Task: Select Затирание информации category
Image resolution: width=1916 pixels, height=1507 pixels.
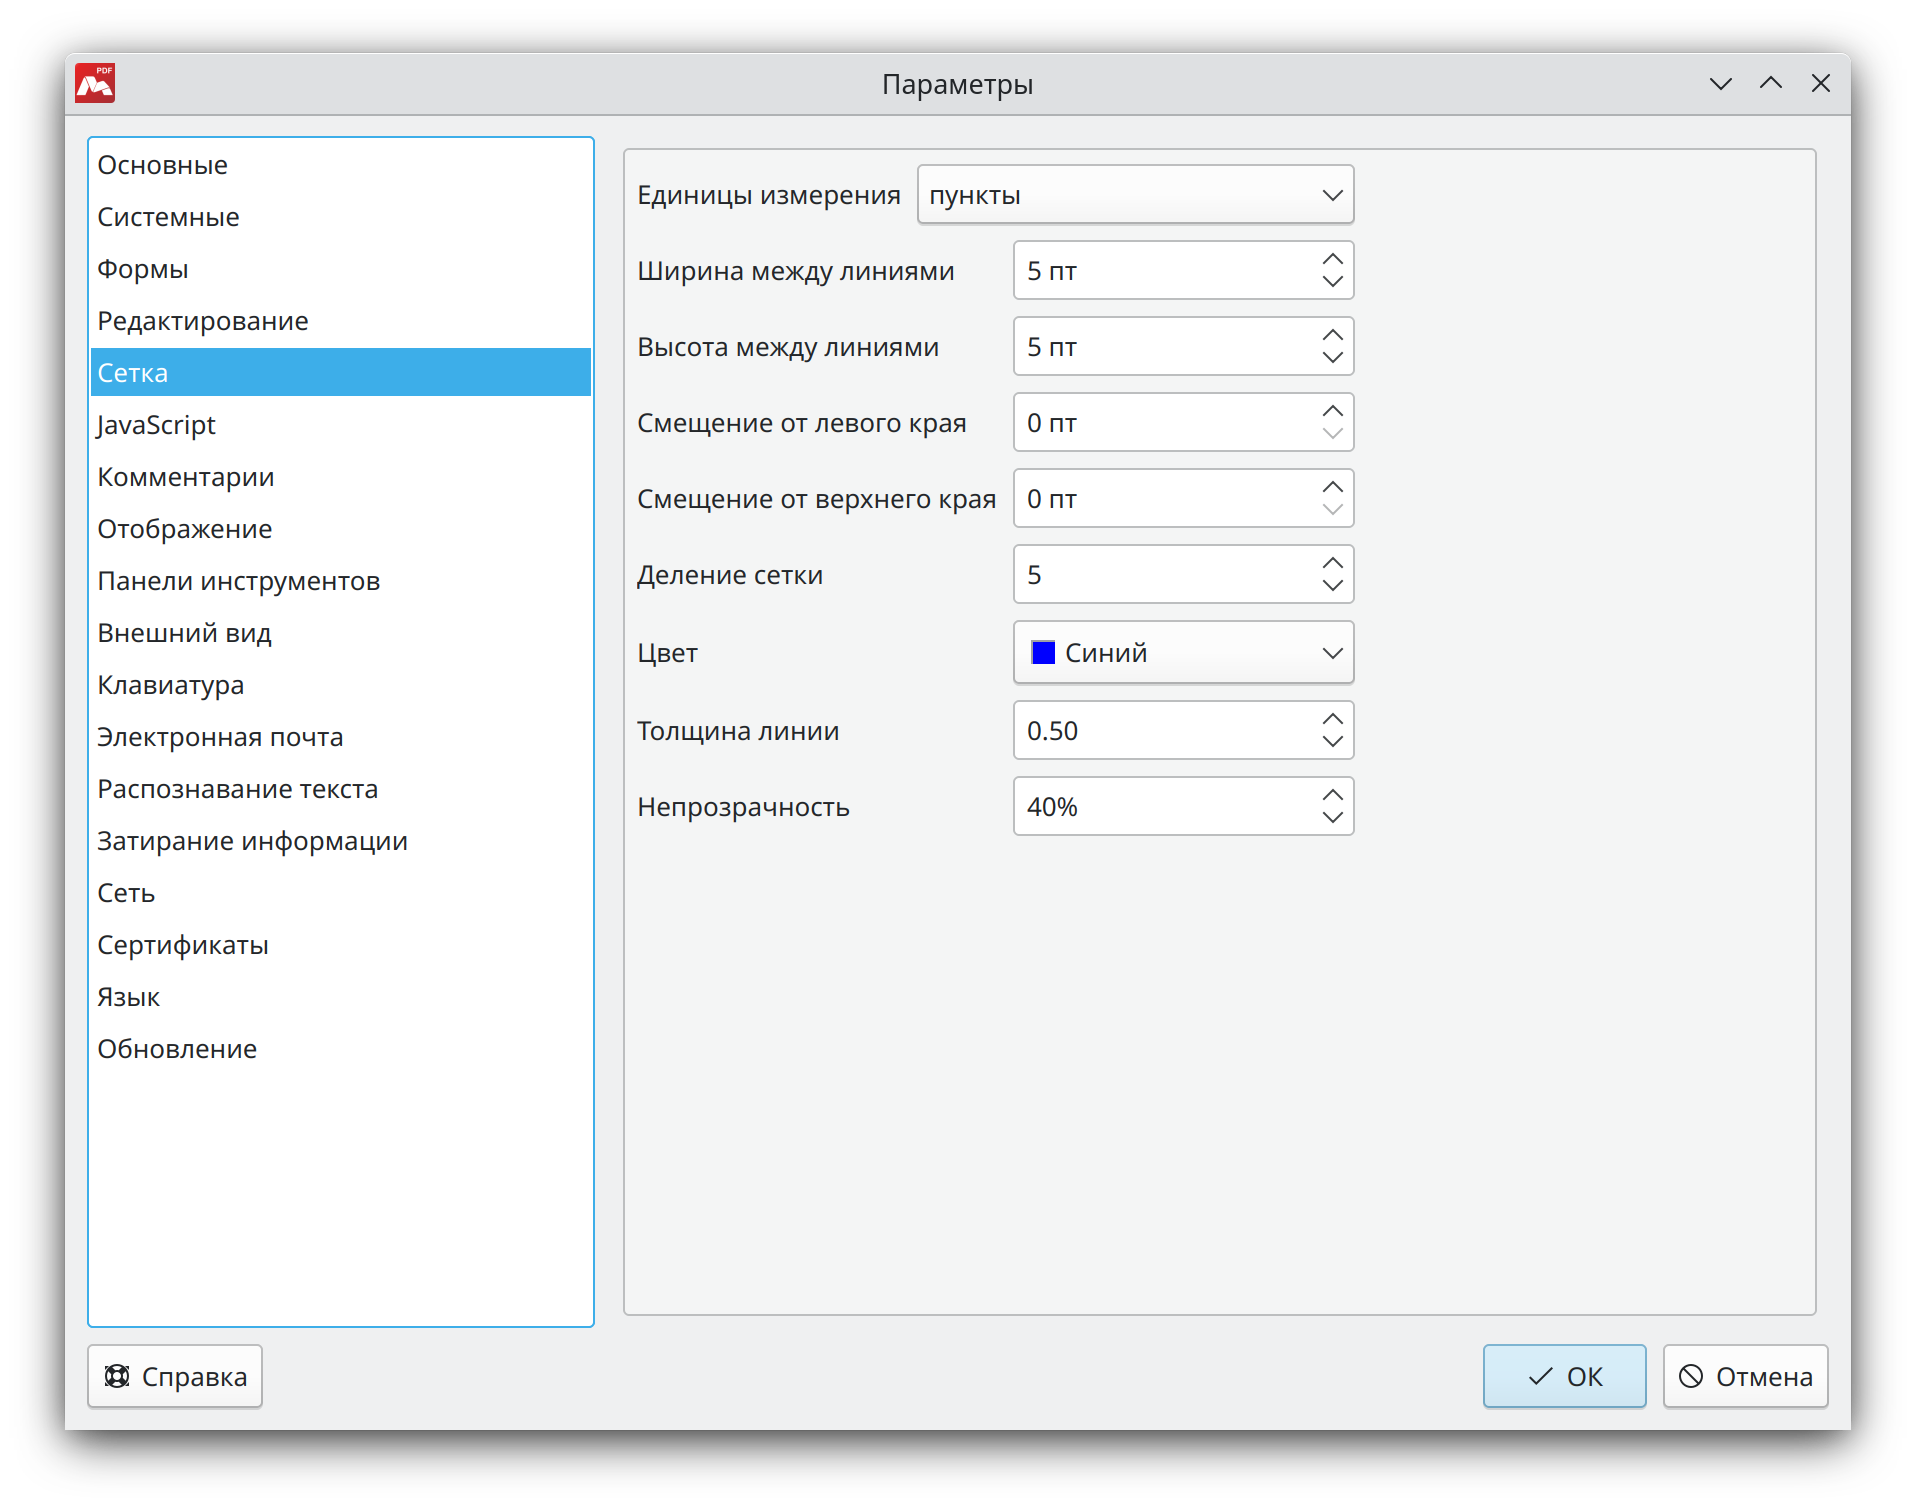Action: (340, 841)
